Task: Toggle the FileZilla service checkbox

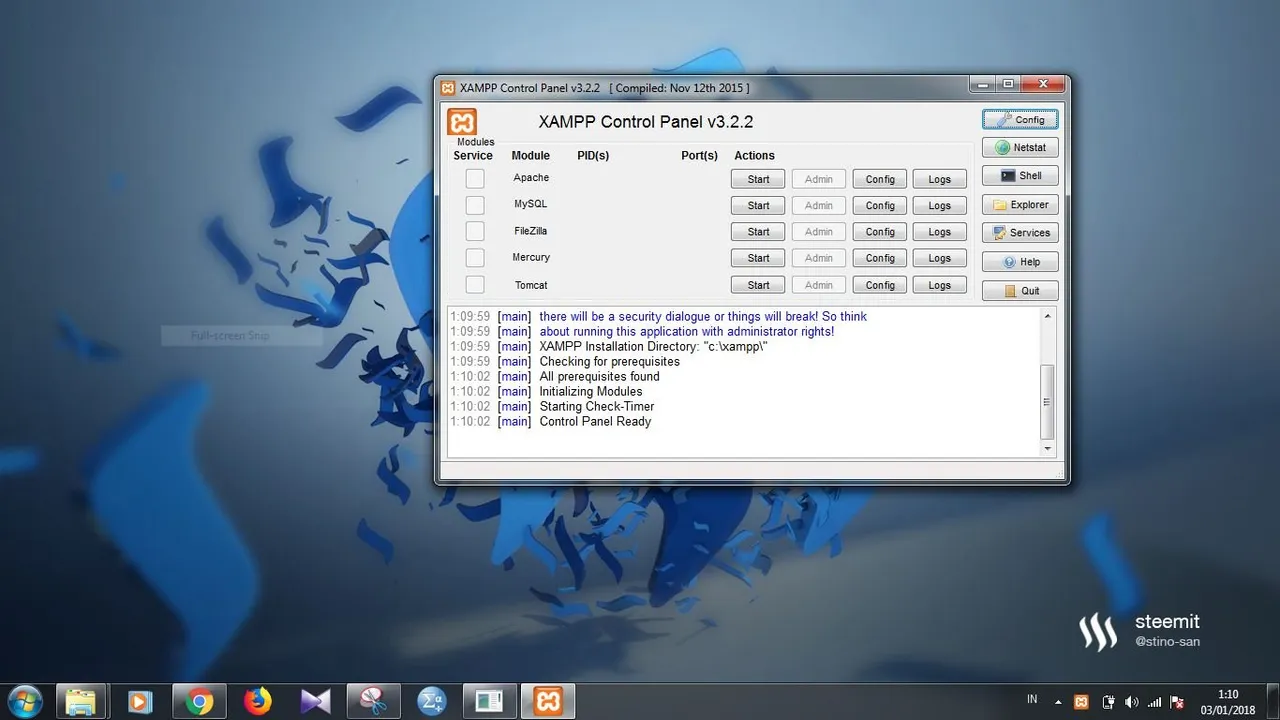Action: [475, 231]
